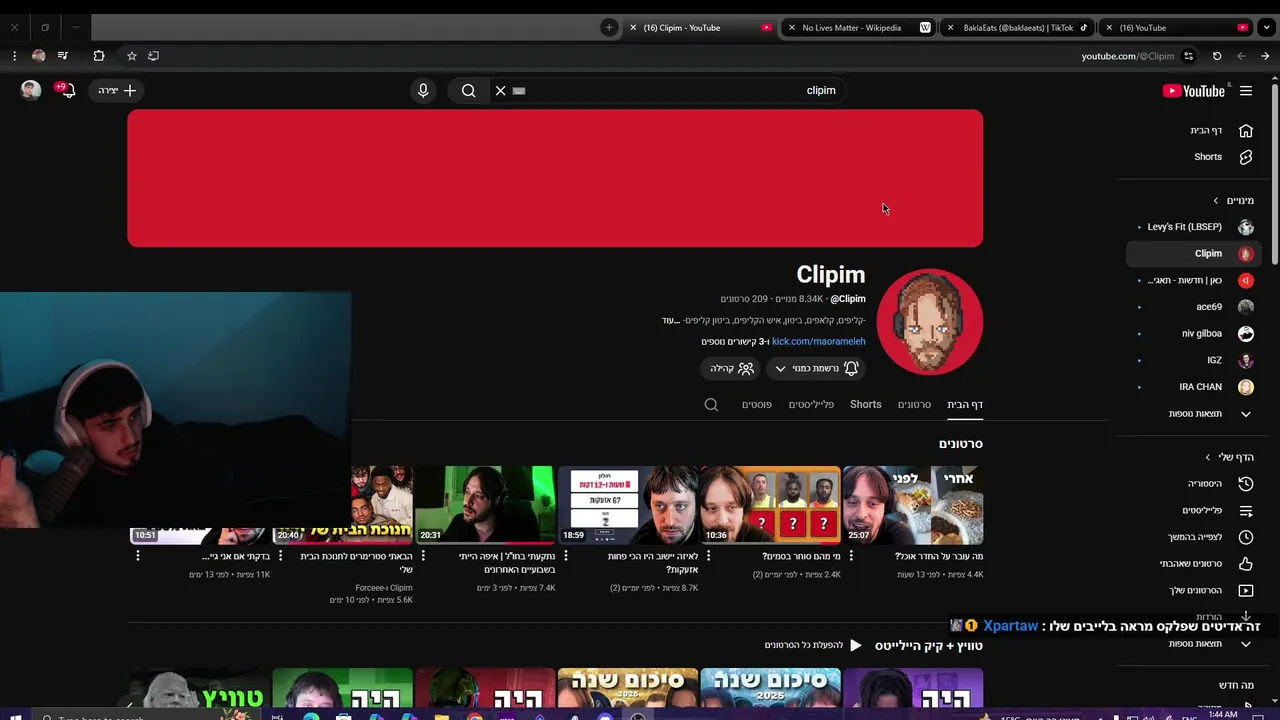Image resolution: width=1280 pixels, height=720 pixels.
Task: Open the 25:07 before-after food video thumbnail
Action: (x=913, y=505)
